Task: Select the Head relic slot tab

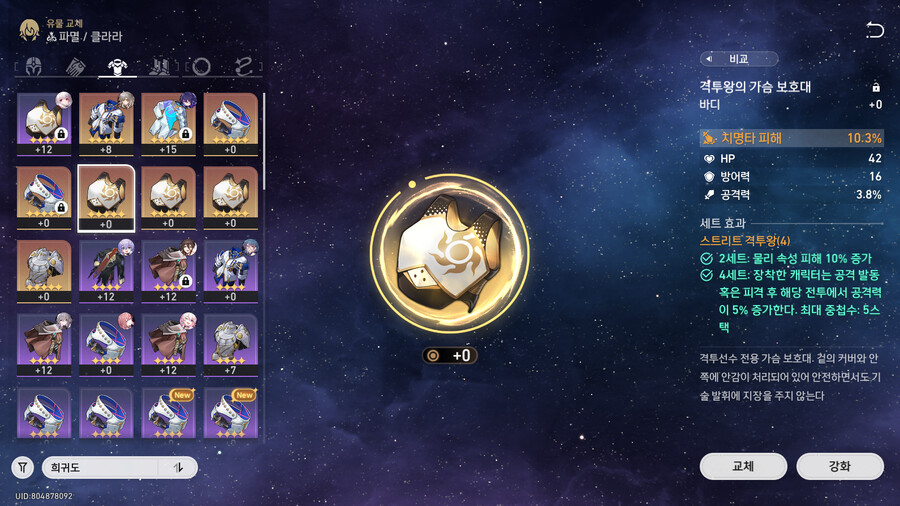Action: click(34, 67)
